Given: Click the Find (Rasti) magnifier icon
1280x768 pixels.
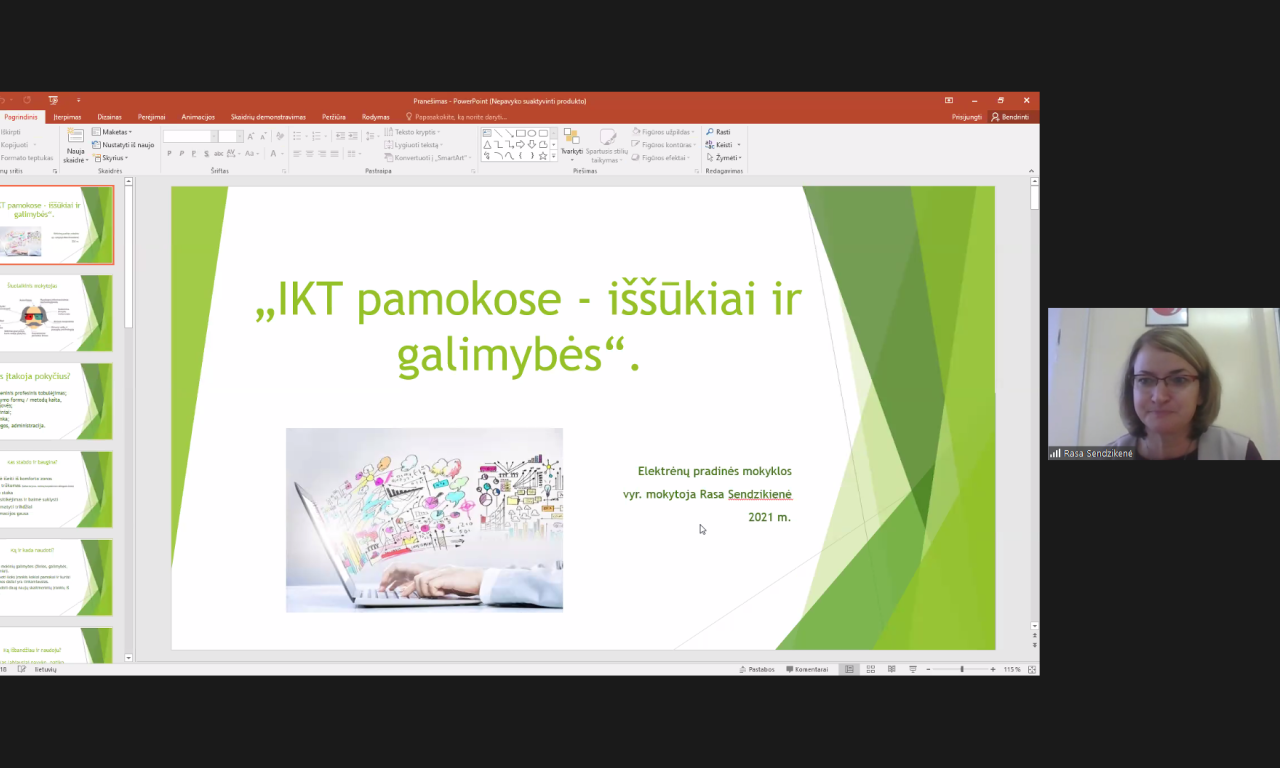Looking at the screenshot, I should point(710,132).
